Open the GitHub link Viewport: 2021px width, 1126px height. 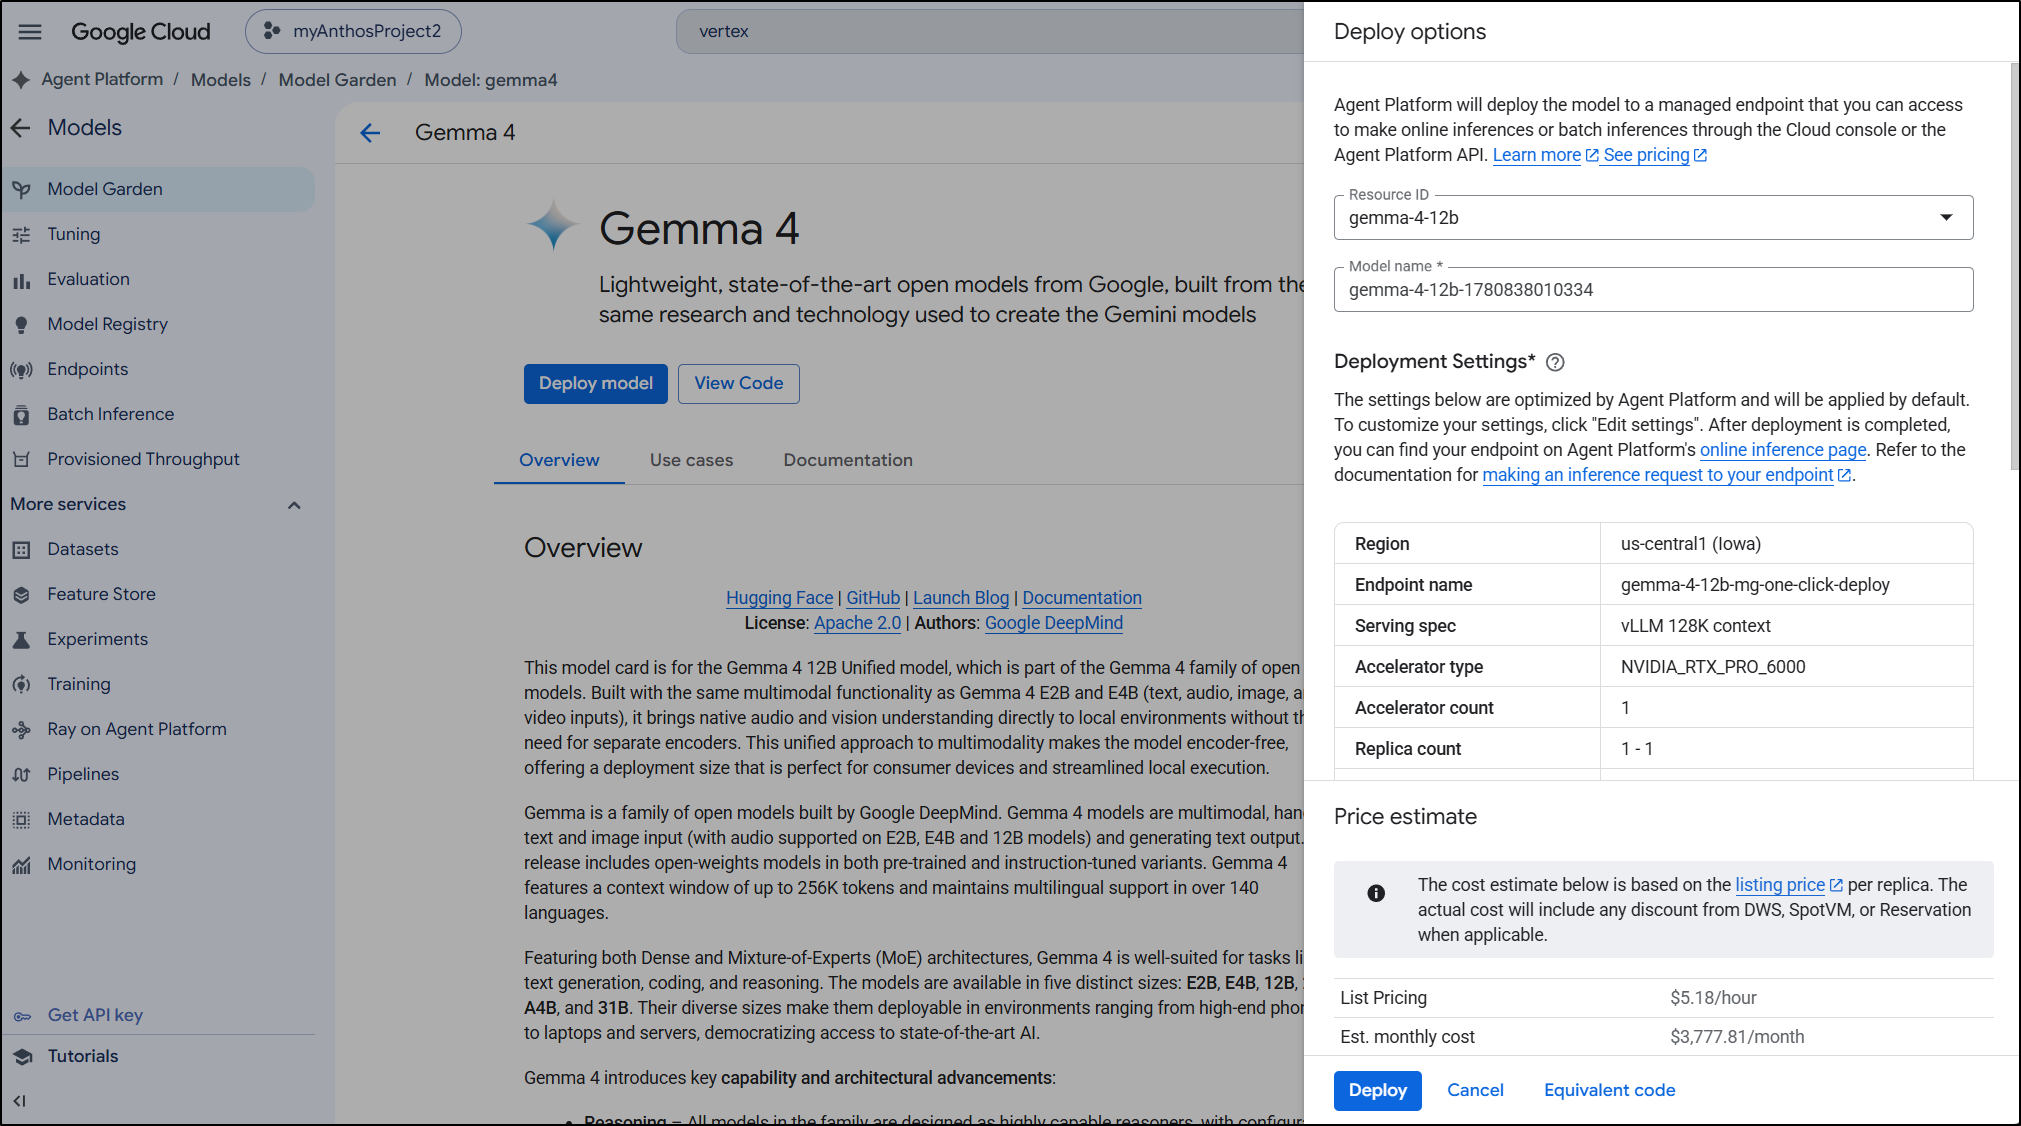point(873,598)
